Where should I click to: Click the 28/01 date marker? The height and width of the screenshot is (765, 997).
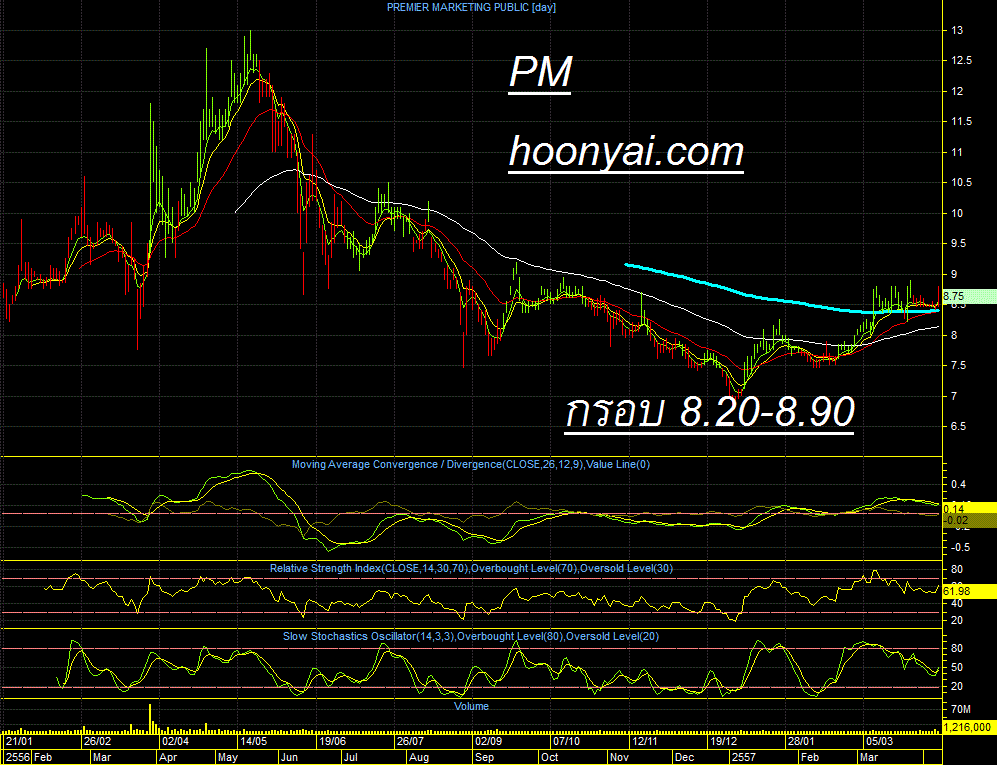coord(801,741)
